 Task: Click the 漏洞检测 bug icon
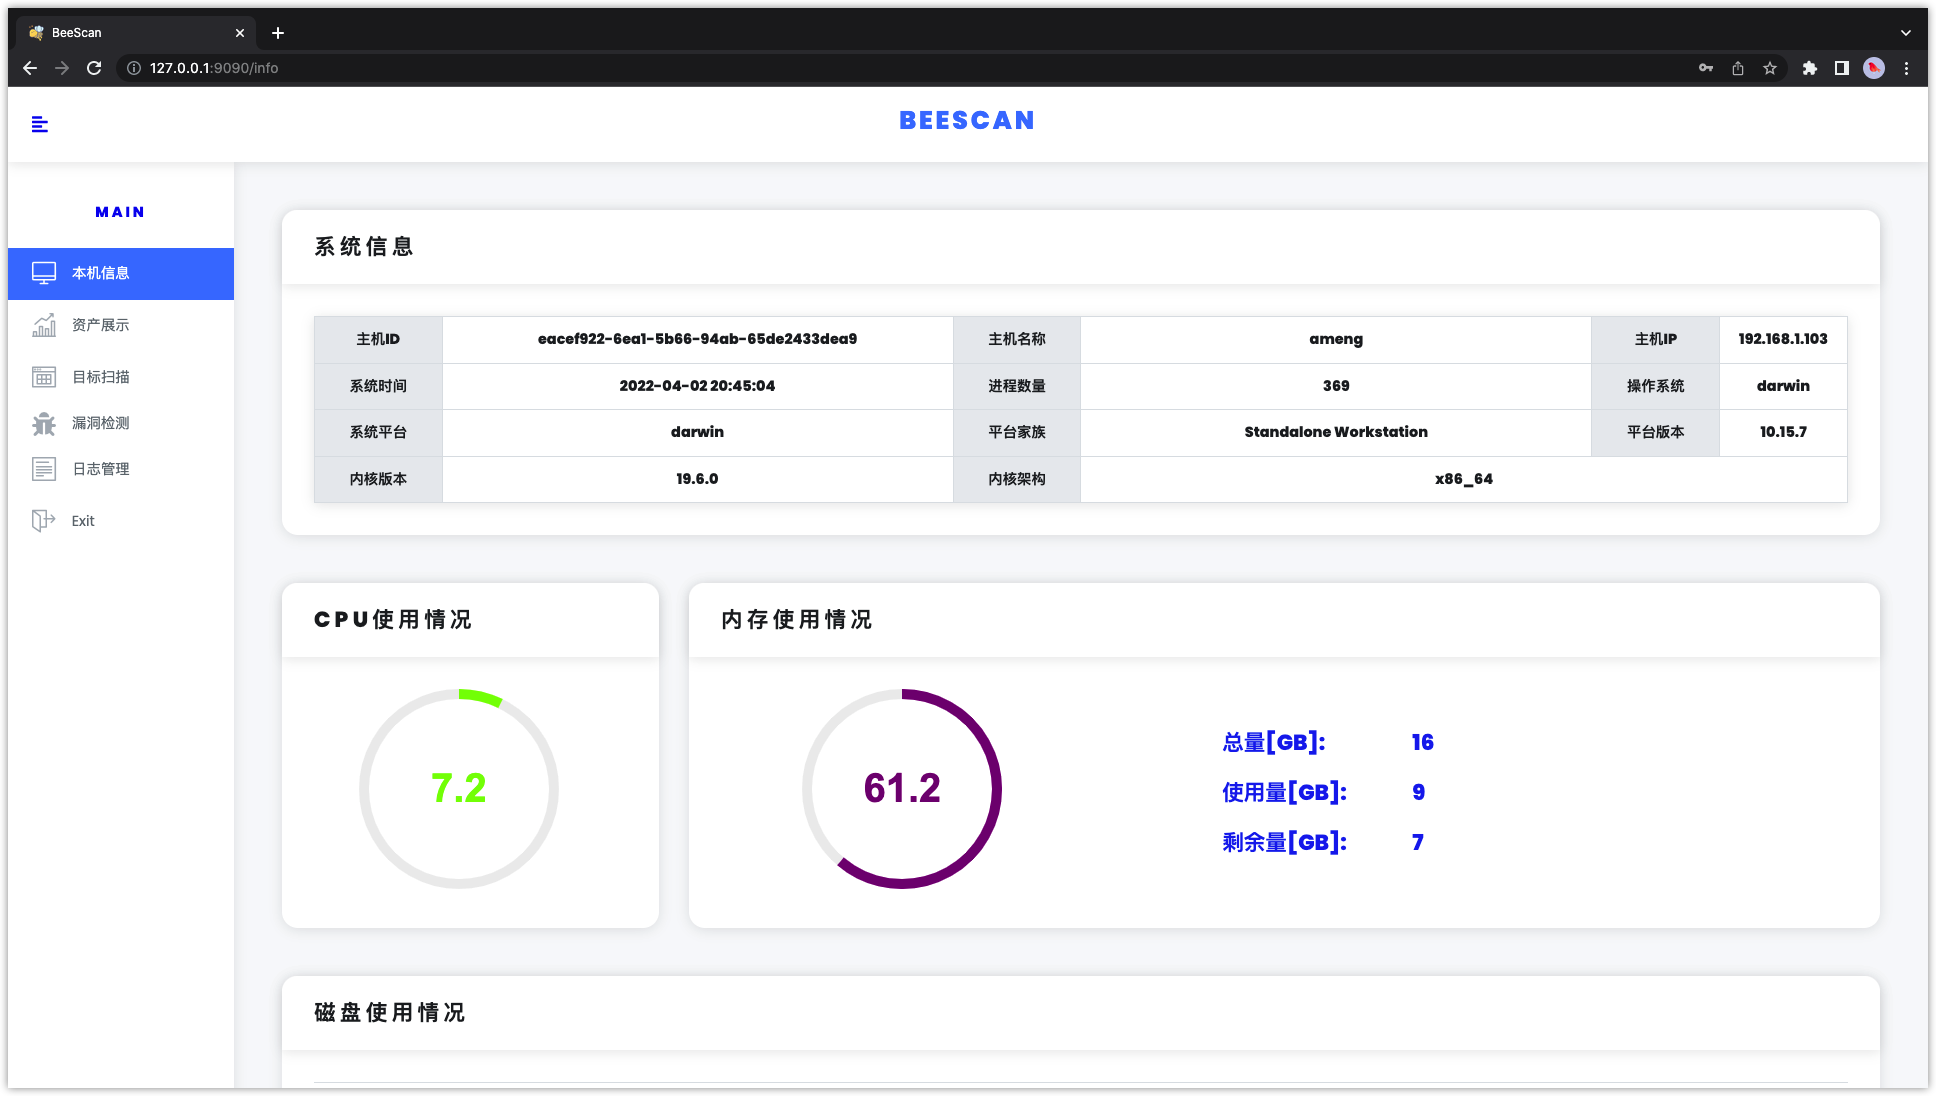click(x=44, y=423)
